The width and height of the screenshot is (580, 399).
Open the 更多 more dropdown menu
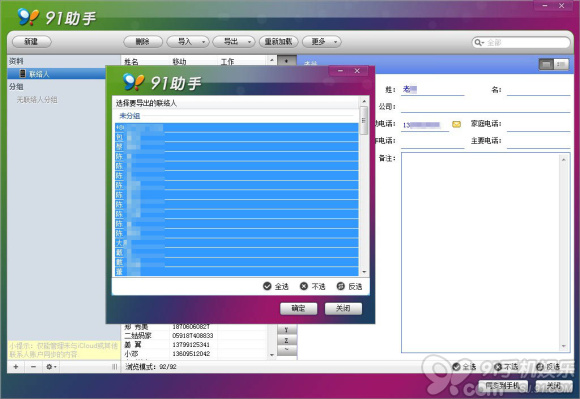322,42
